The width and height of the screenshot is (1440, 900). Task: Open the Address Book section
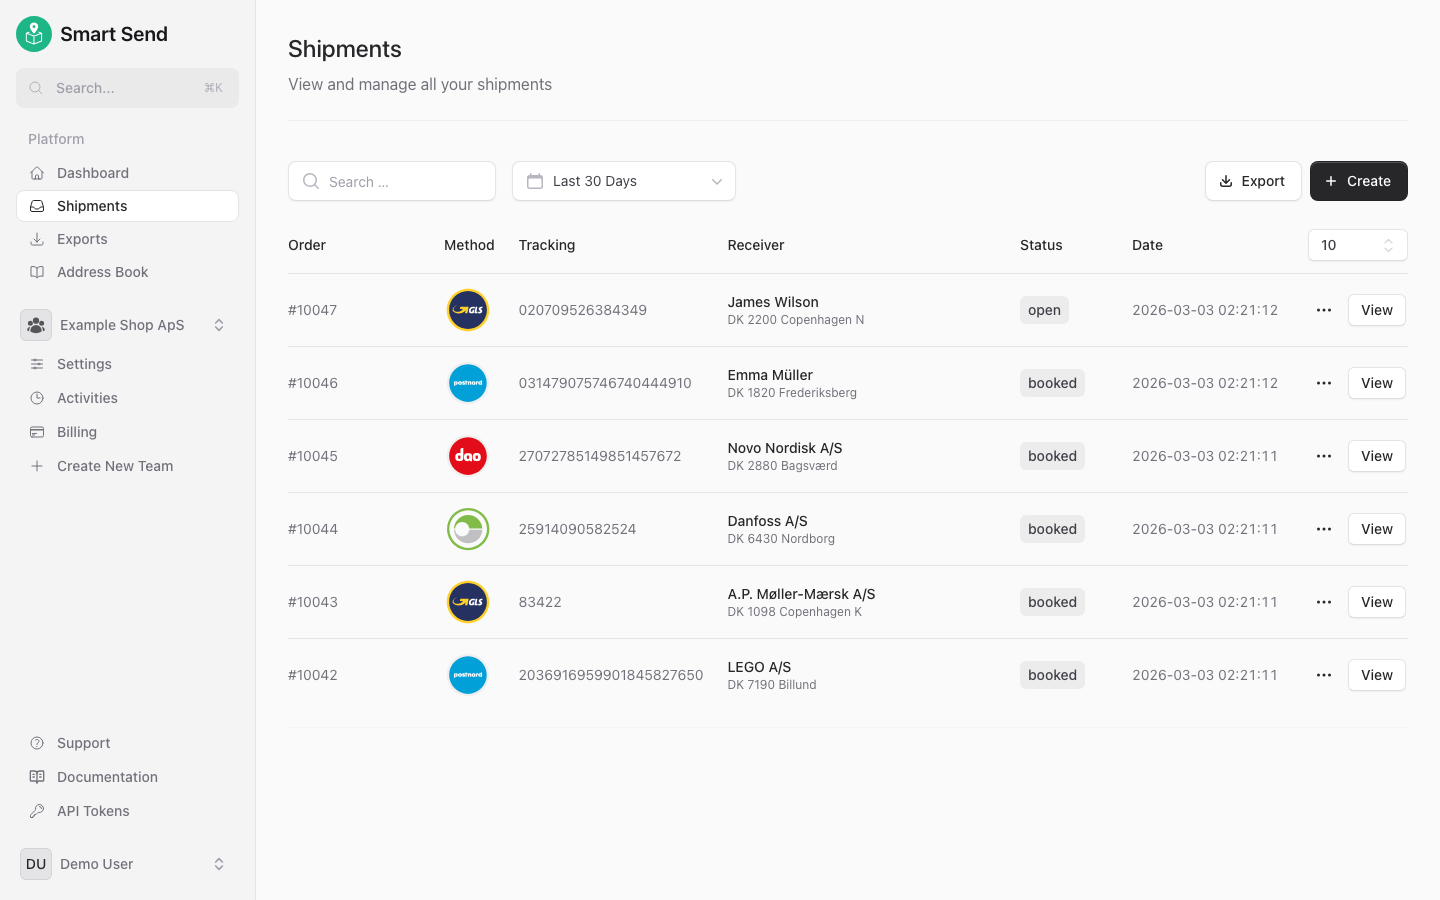point(101,271)
